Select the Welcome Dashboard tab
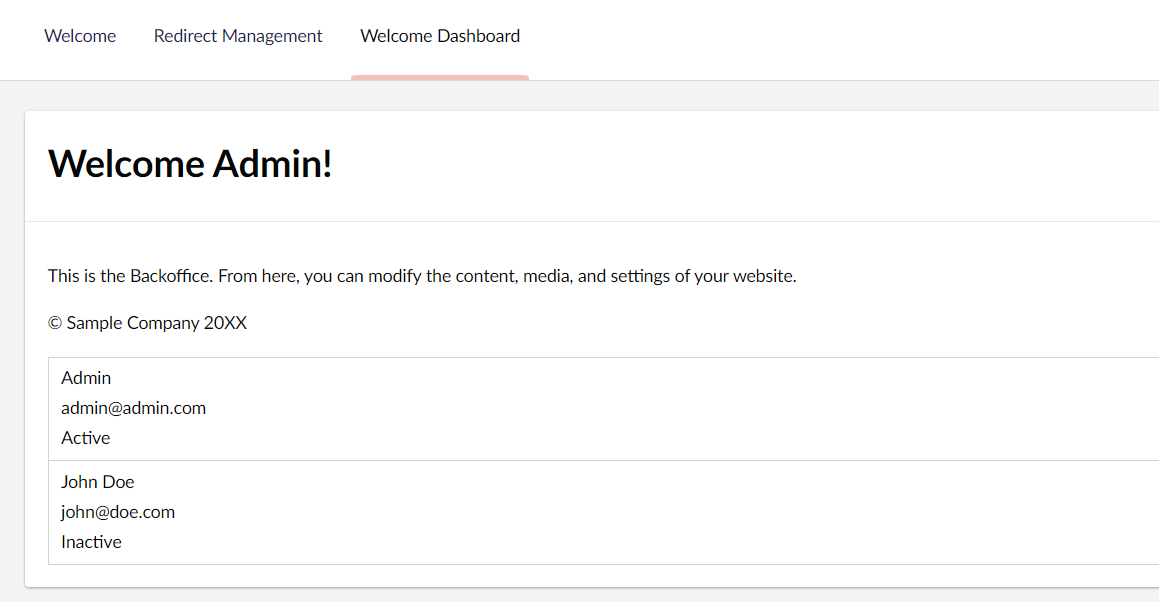 coord(440,36)
